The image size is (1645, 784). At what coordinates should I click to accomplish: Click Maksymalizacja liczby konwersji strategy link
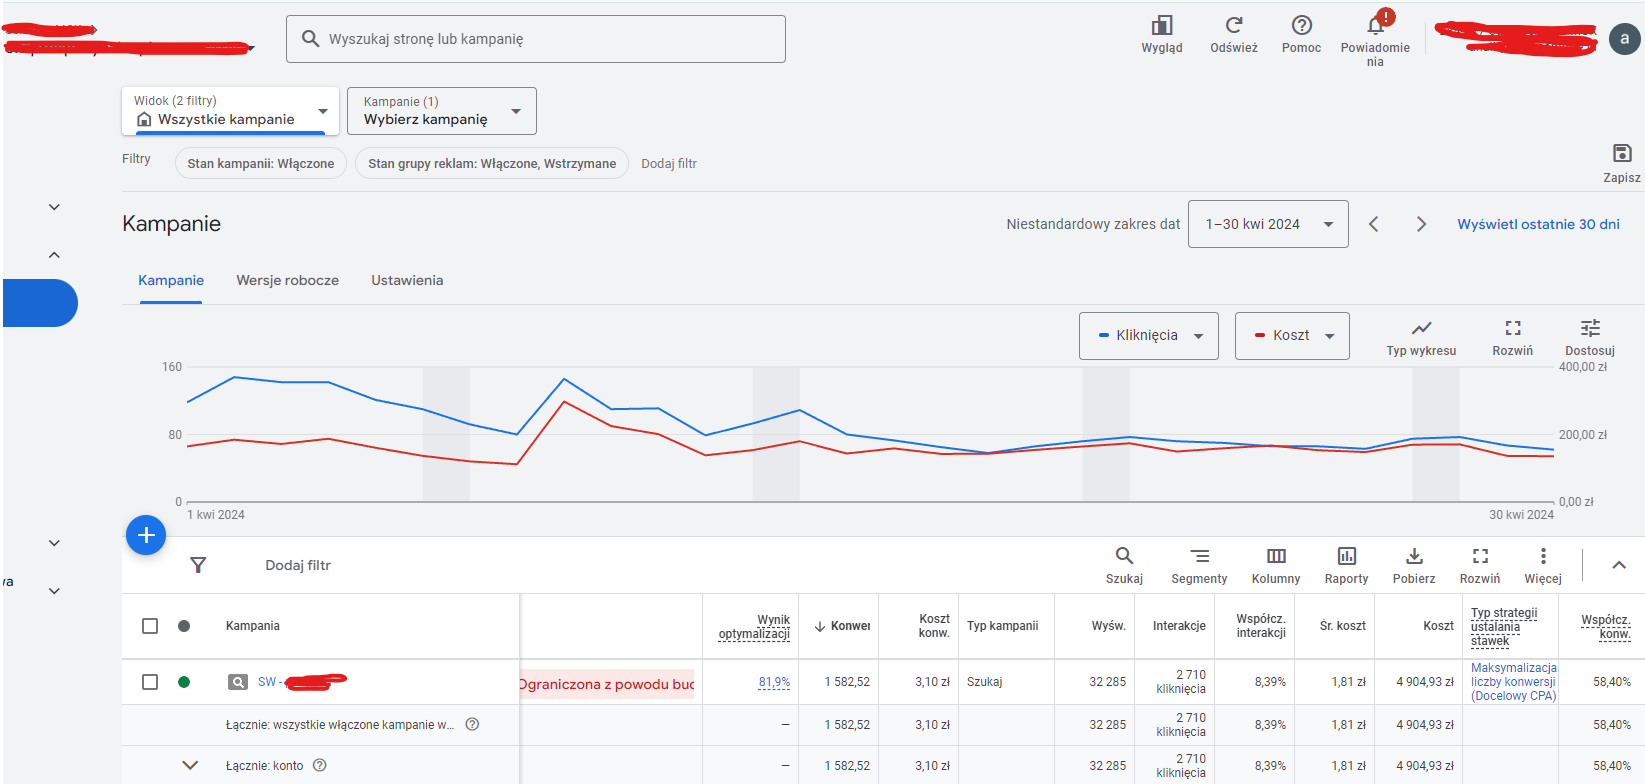pyautogui.click(x=1514, y=682)
